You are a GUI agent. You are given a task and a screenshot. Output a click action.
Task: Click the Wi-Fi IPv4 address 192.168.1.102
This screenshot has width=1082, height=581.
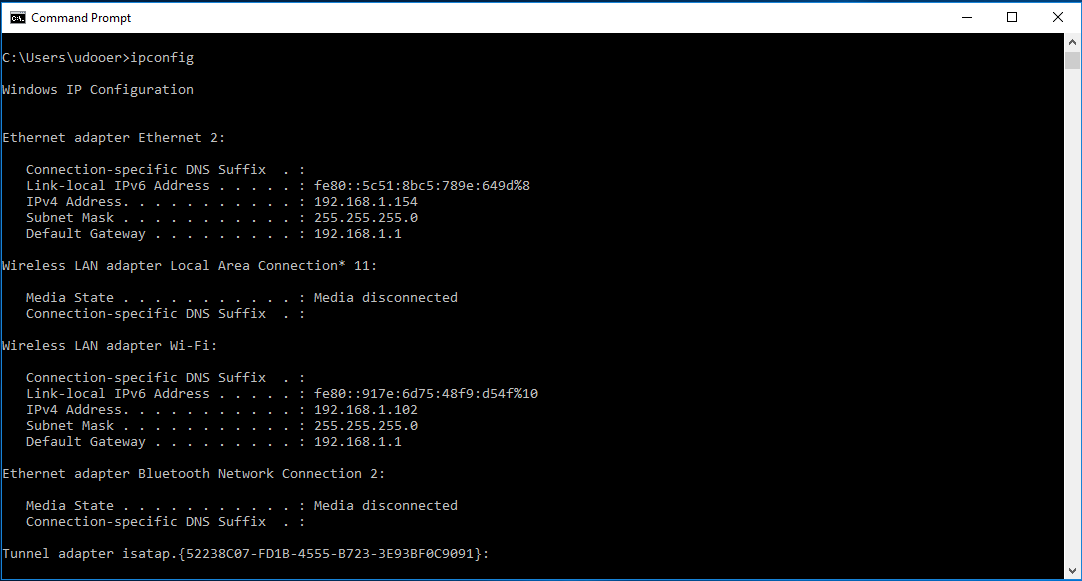[x=366, y=409]
